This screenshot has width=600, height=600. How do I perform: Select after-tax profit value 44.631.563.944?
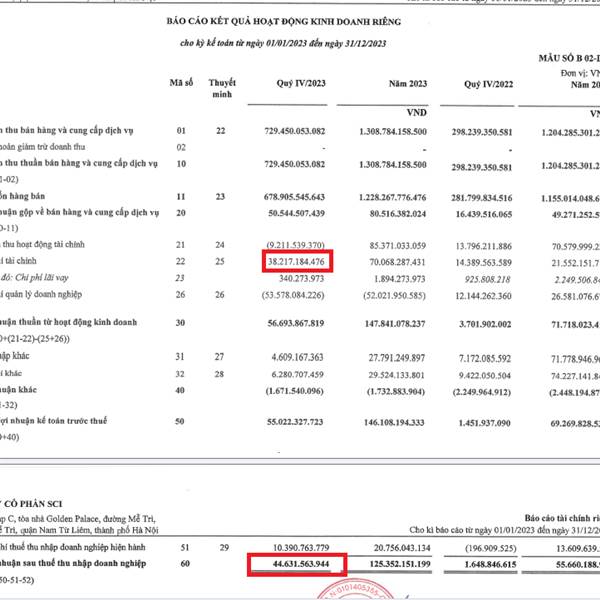tap(301, 564)
